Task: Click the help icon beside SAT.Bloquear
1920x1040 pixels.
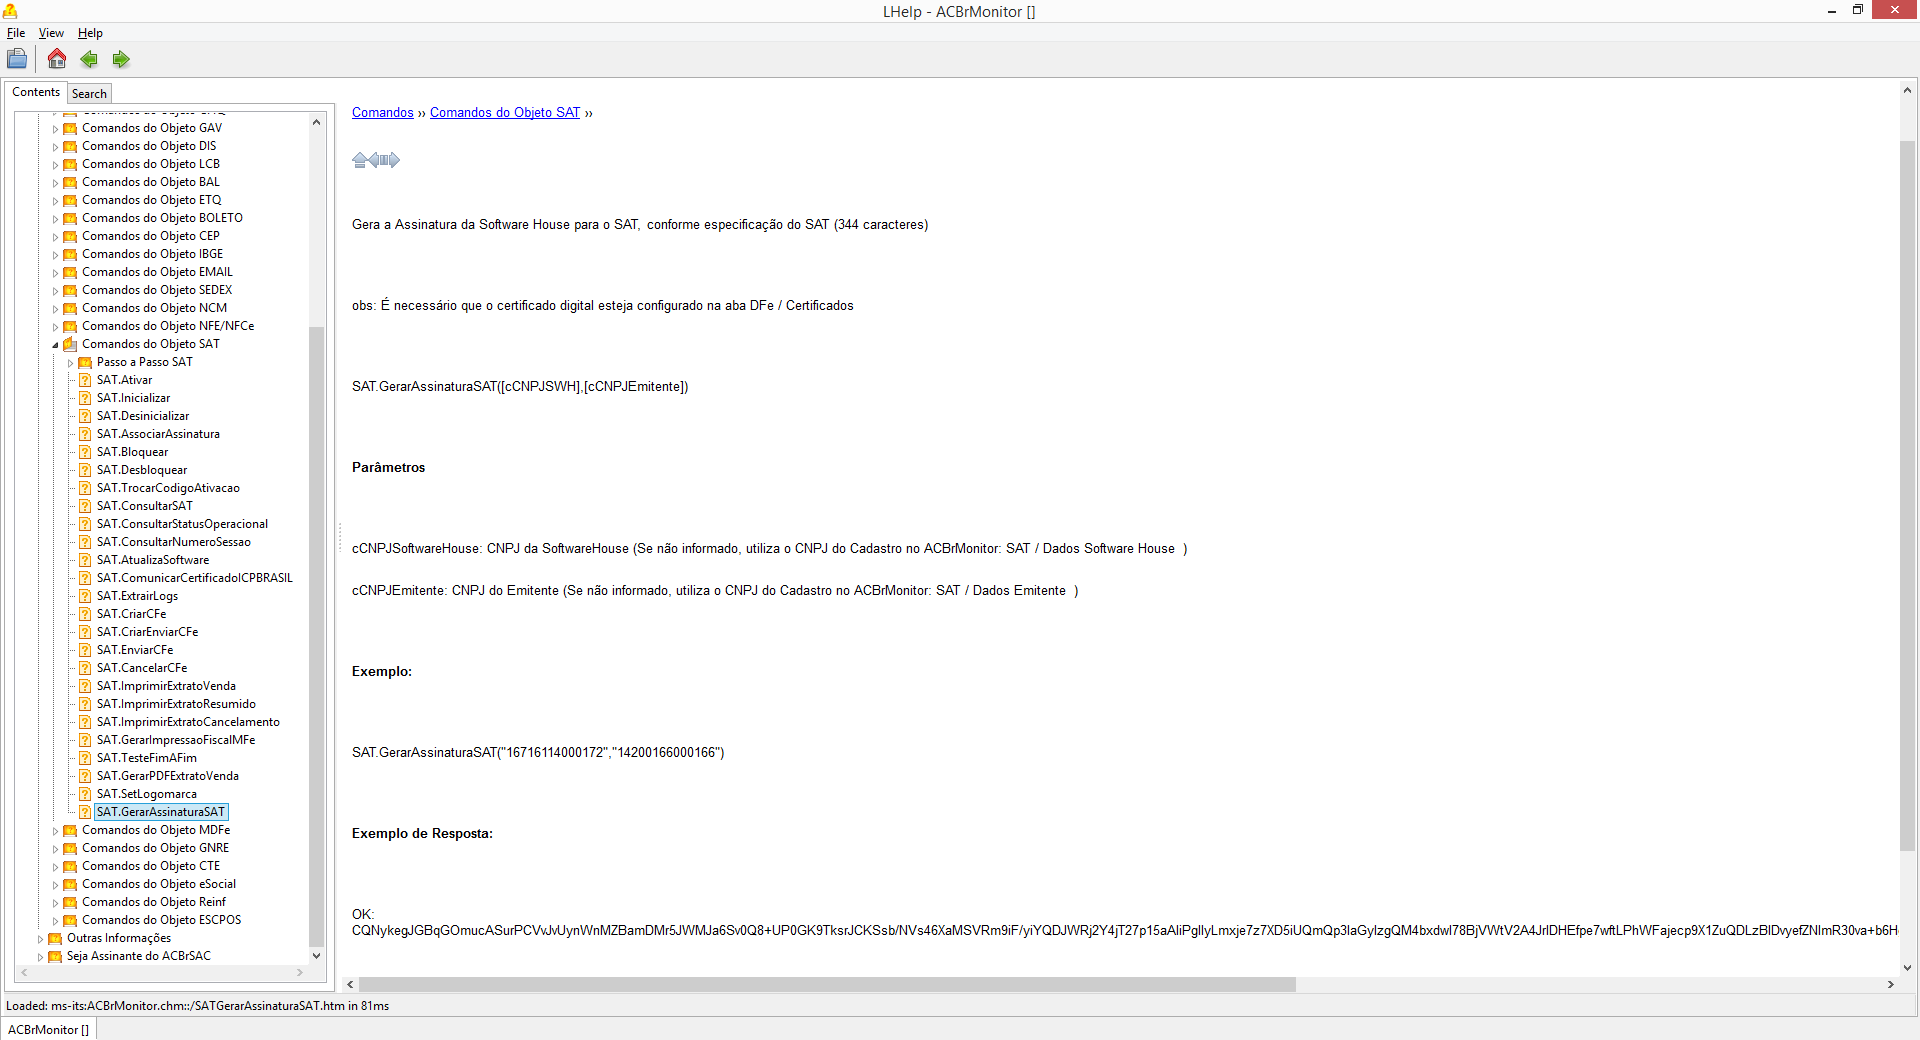Action: (85, 452)
